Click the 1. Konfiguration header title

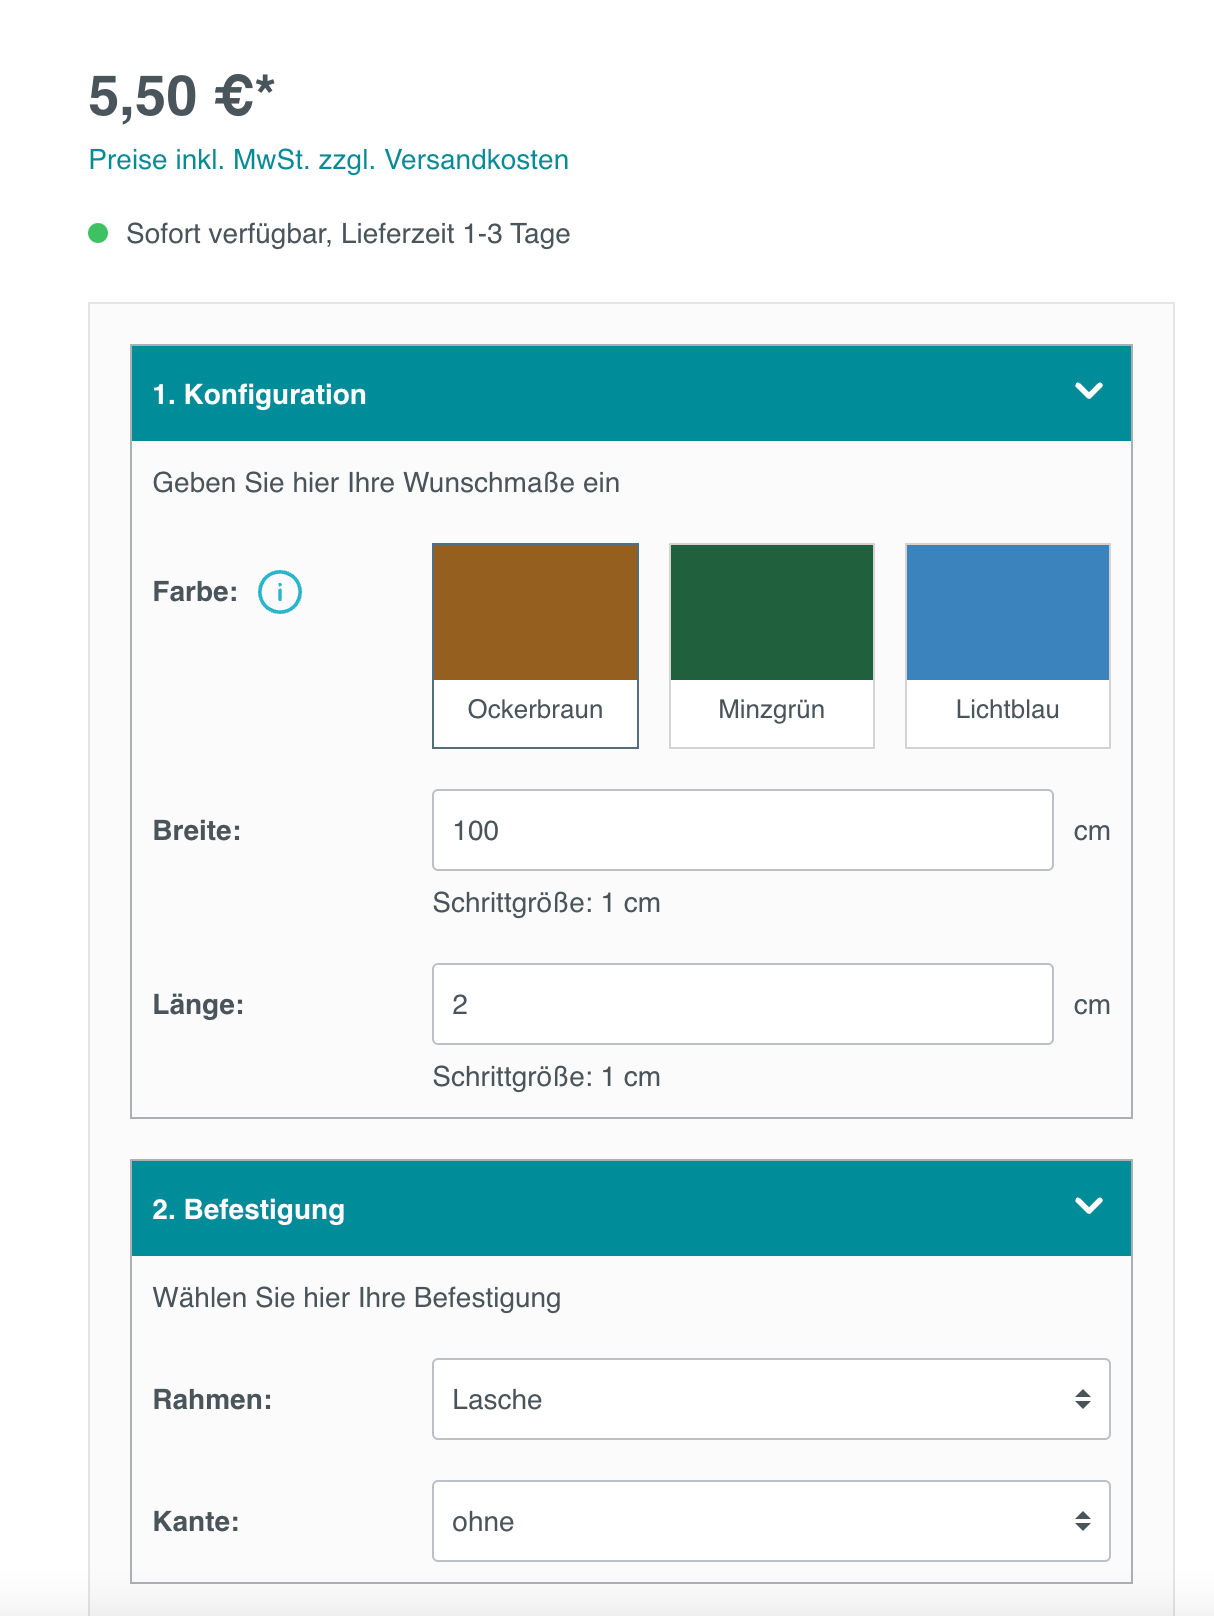[259, 395]
